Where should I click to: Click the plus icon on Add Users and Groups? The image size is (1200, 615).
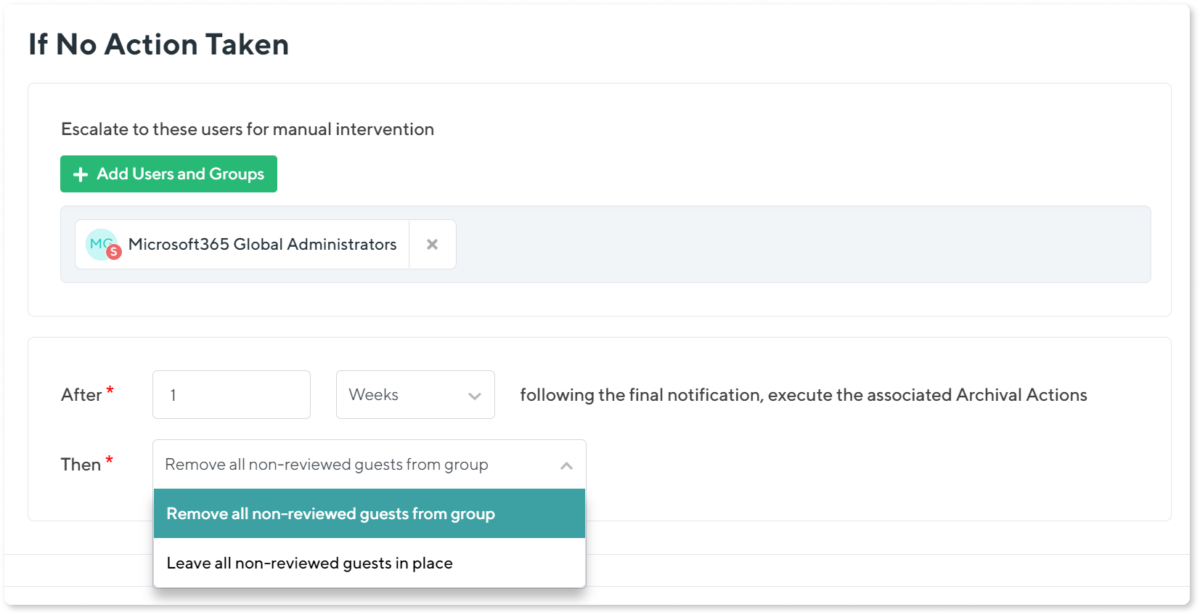(x=80, y=173)
